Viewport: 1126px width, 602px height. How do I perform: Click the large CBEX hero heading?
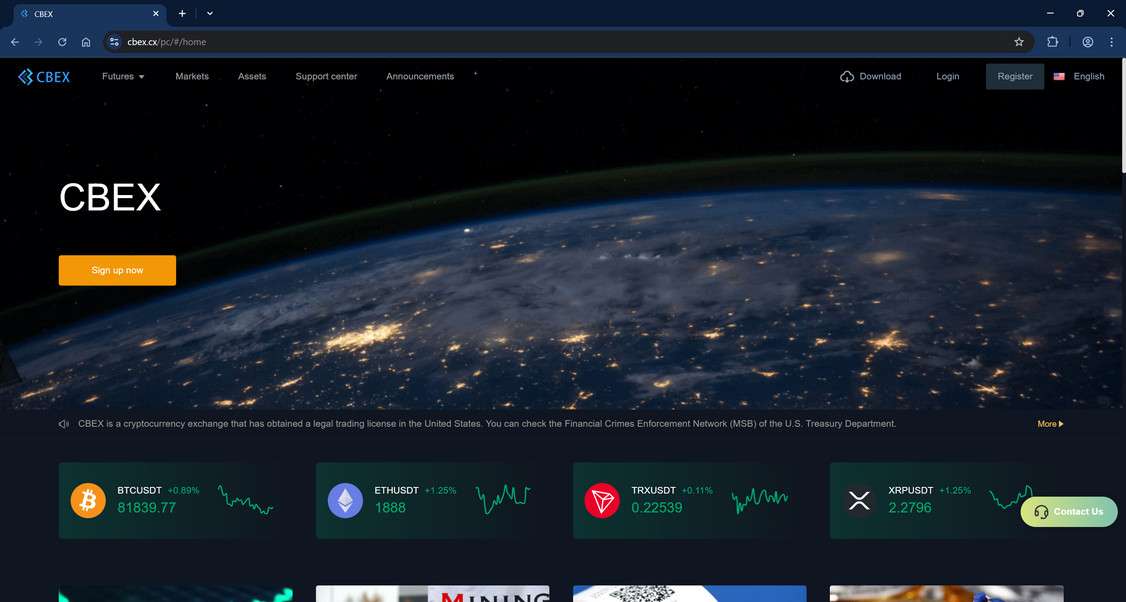pos(110,197)
